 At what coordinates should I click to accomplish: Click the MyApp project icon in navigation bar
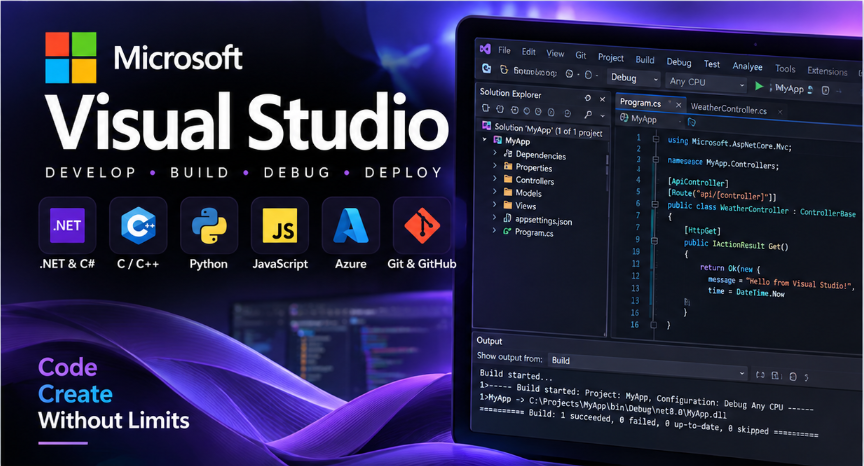pos(624,117)
